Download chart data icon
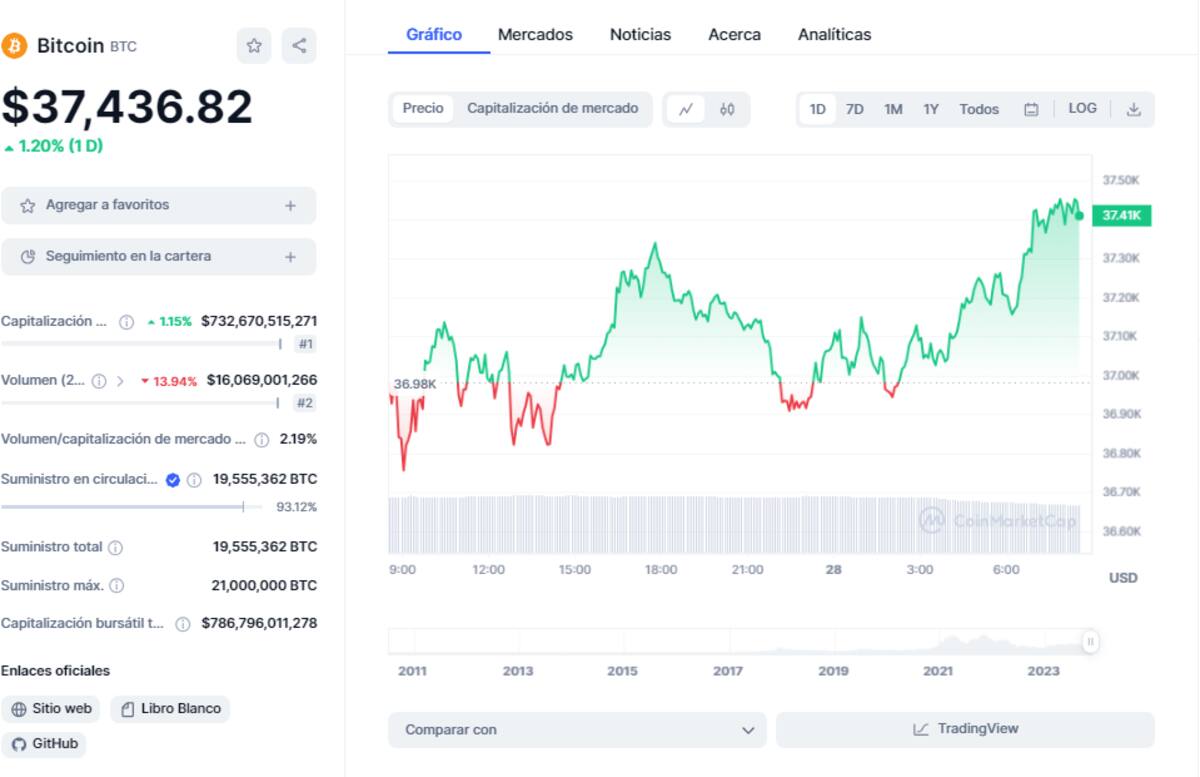Viewport: 1200px width, 777px height. coord(1133,109)
